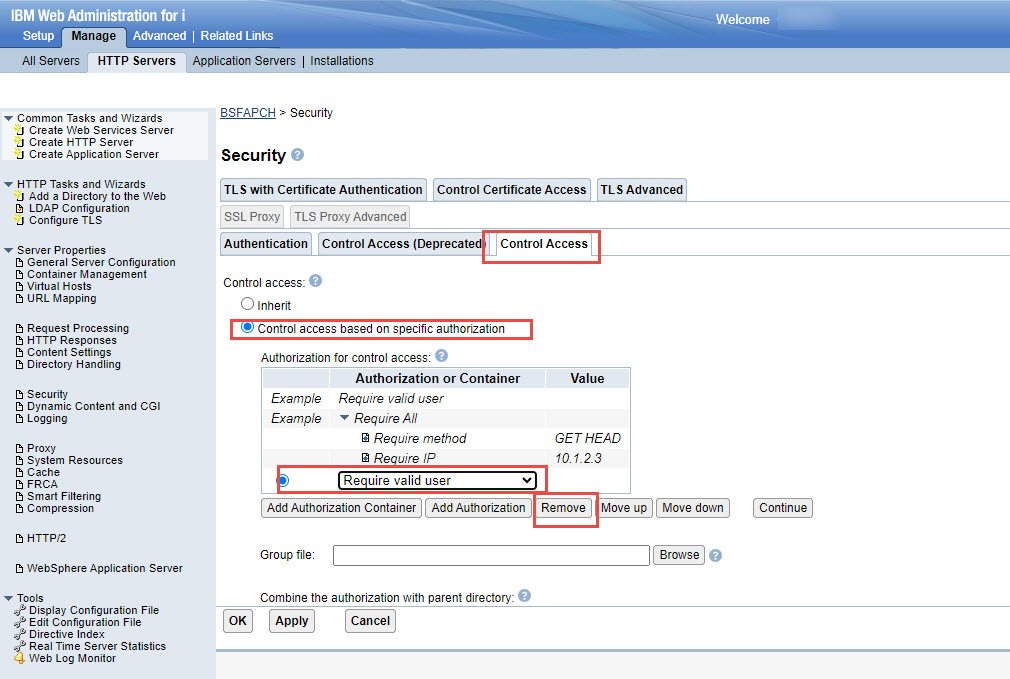Click the Apply button
Screen dimensions: 1010x679
292,621
